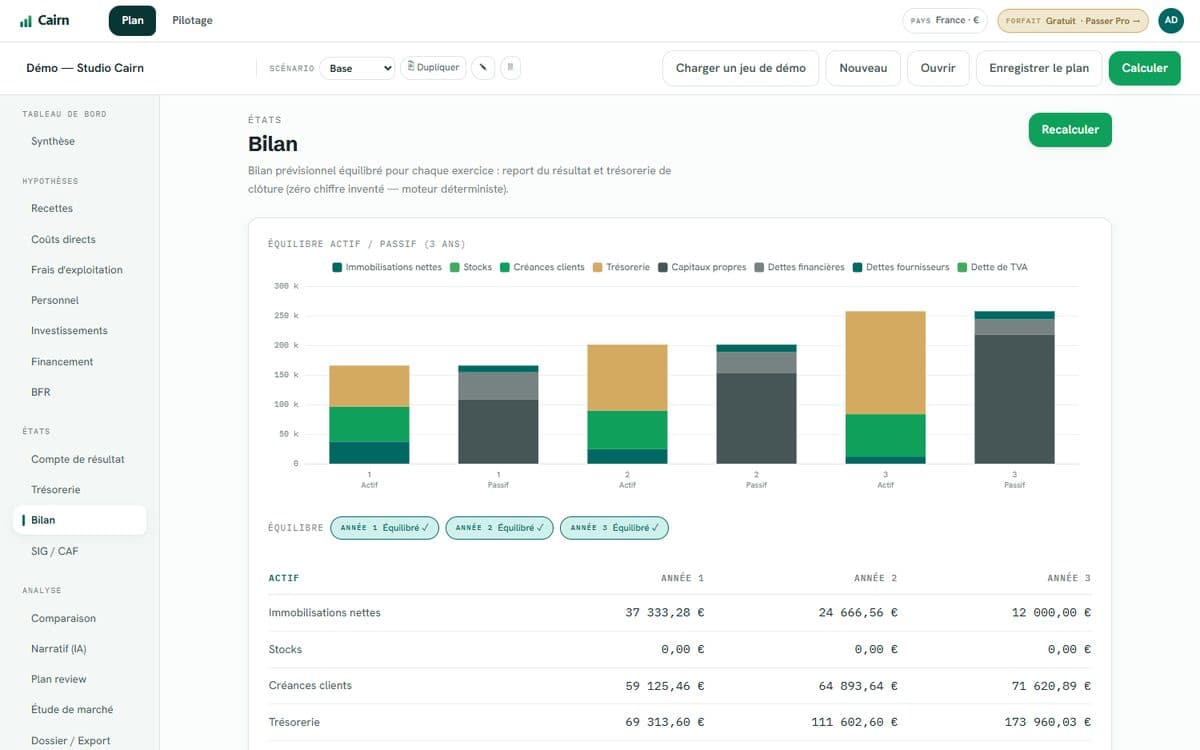Click the Ouvrir button
1200x750 pixels.
click(x=938, y=68)
